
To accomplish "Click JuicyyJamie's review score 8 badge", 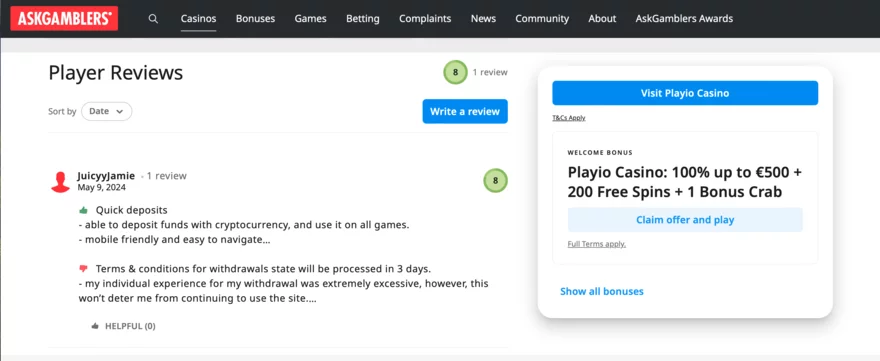I will (495, 181).
